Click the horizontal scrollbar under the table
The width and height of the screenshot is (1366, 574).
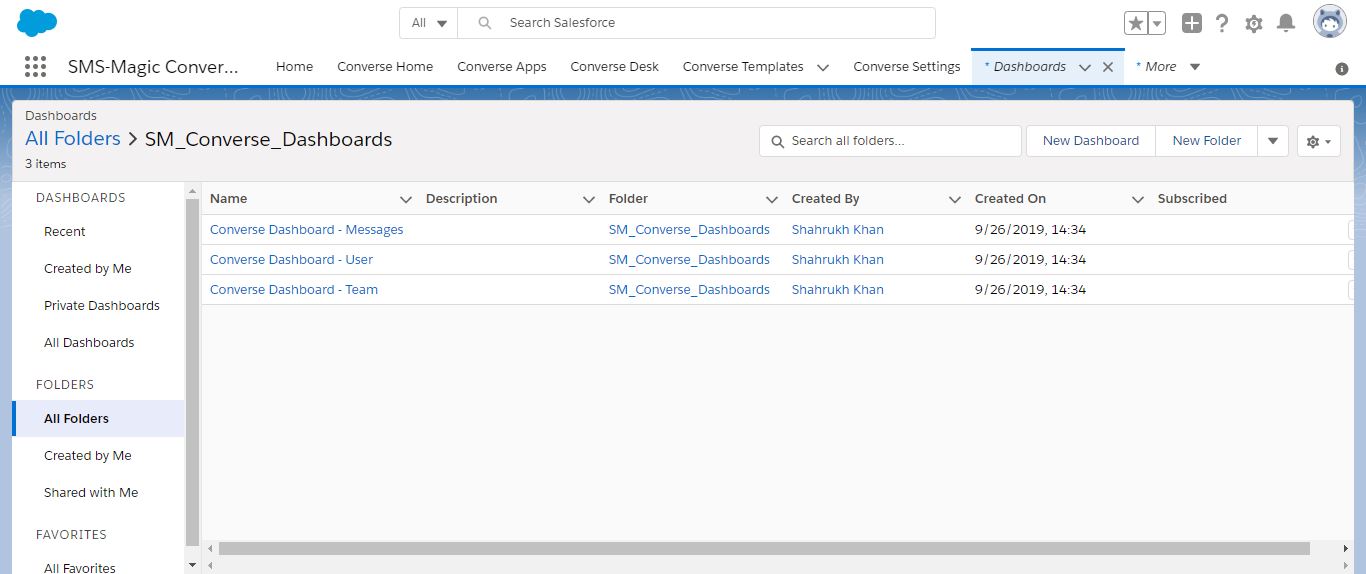click(764, 548)
